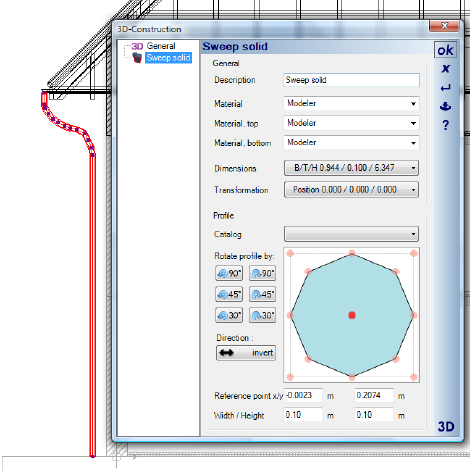This screenshot has width=470, height=471.
Task: Click the 3D icon beside General
Action: click(x=137, y=46)
